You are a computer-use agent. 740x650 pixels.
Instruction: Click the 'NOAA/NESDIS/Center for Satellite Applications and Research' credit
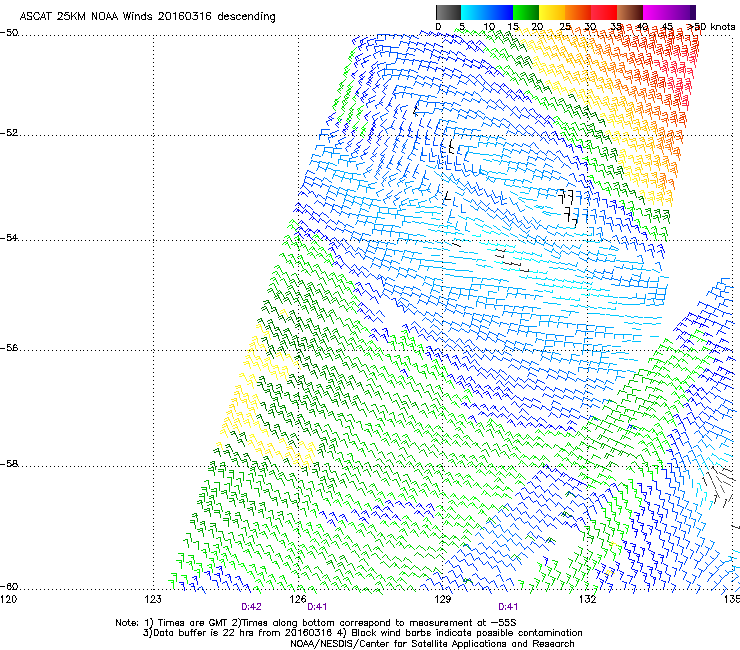432,644
